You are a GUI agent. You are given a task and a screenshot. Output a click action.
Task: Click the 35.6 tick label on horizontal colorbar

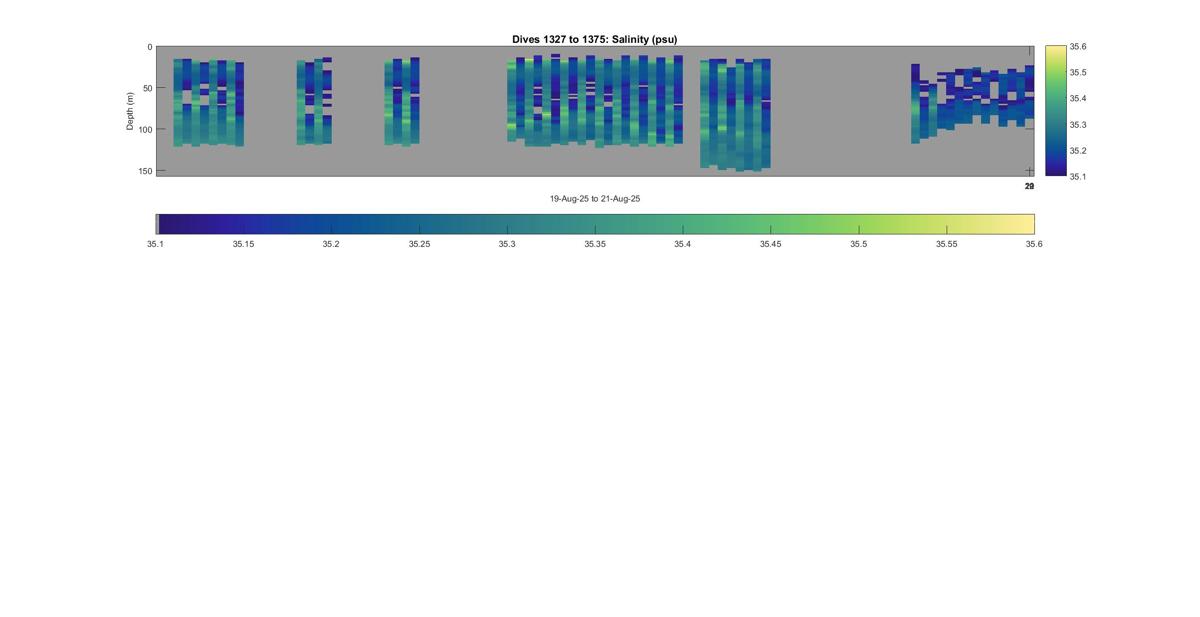1034,243
